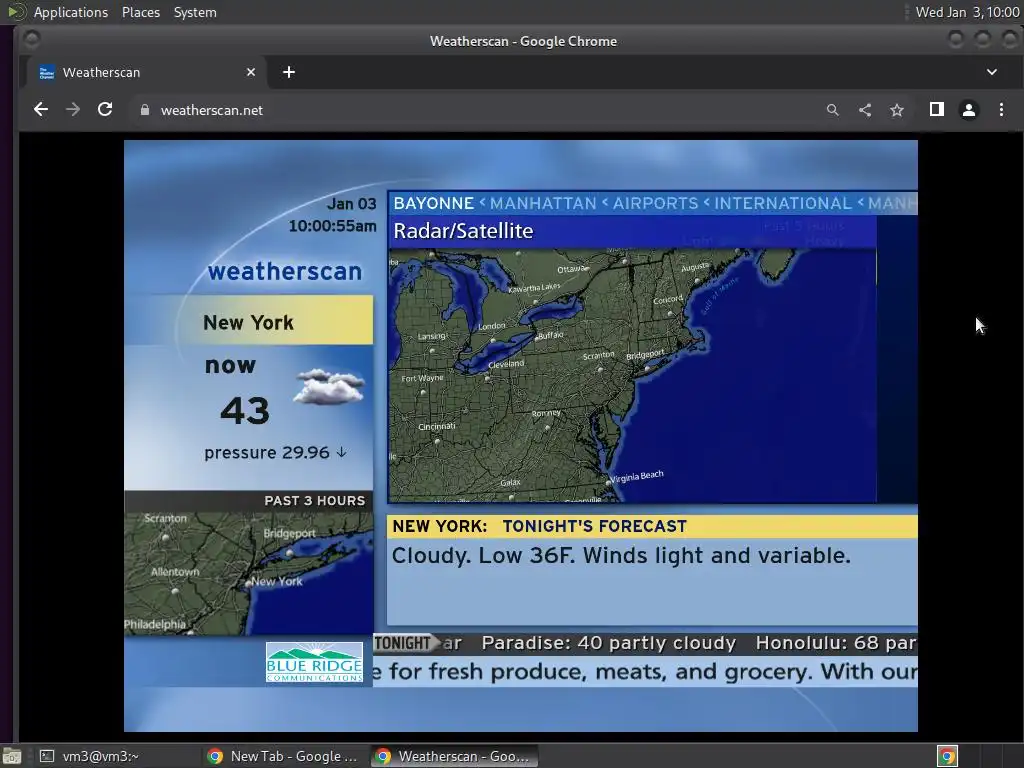1024x768 pixels.
Task: Click the Radar/Satellite heading
Action: tap(464, 231)
